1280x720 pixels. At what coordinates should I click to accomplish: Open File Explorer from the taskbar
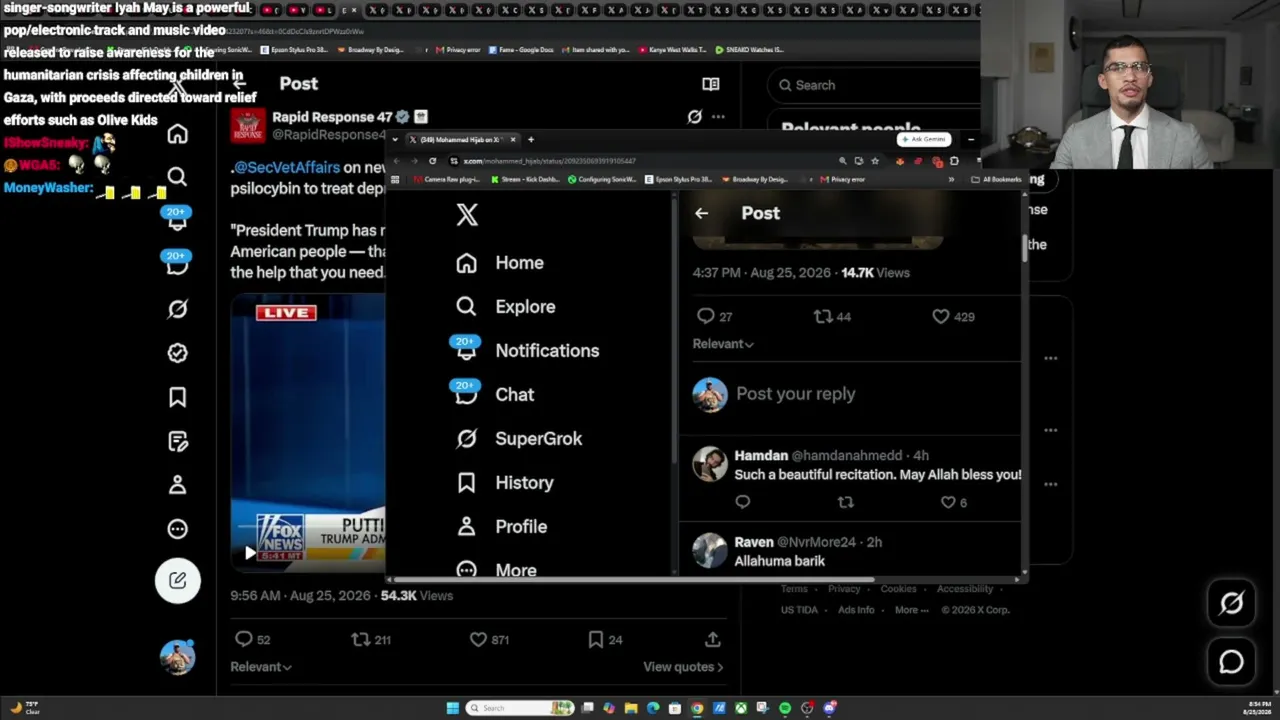tap(631, 708)
